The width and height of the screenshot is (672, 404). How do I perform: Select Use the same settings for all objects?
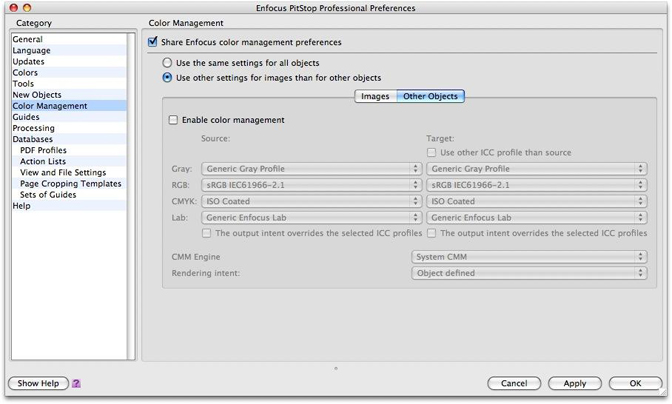tap(167, 63)
